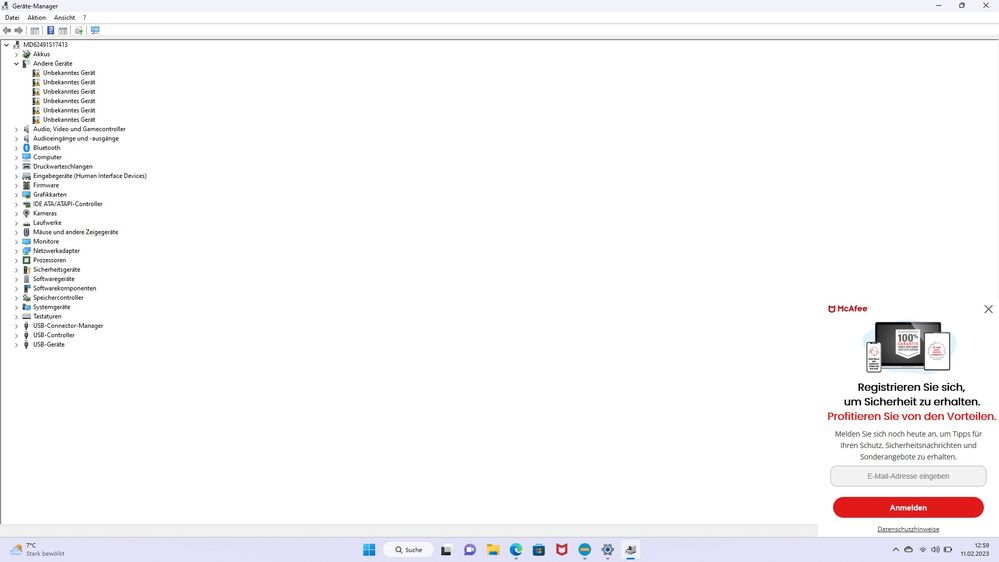
Task: Close the McAfee registration popup
Action: tap(988, 309)
